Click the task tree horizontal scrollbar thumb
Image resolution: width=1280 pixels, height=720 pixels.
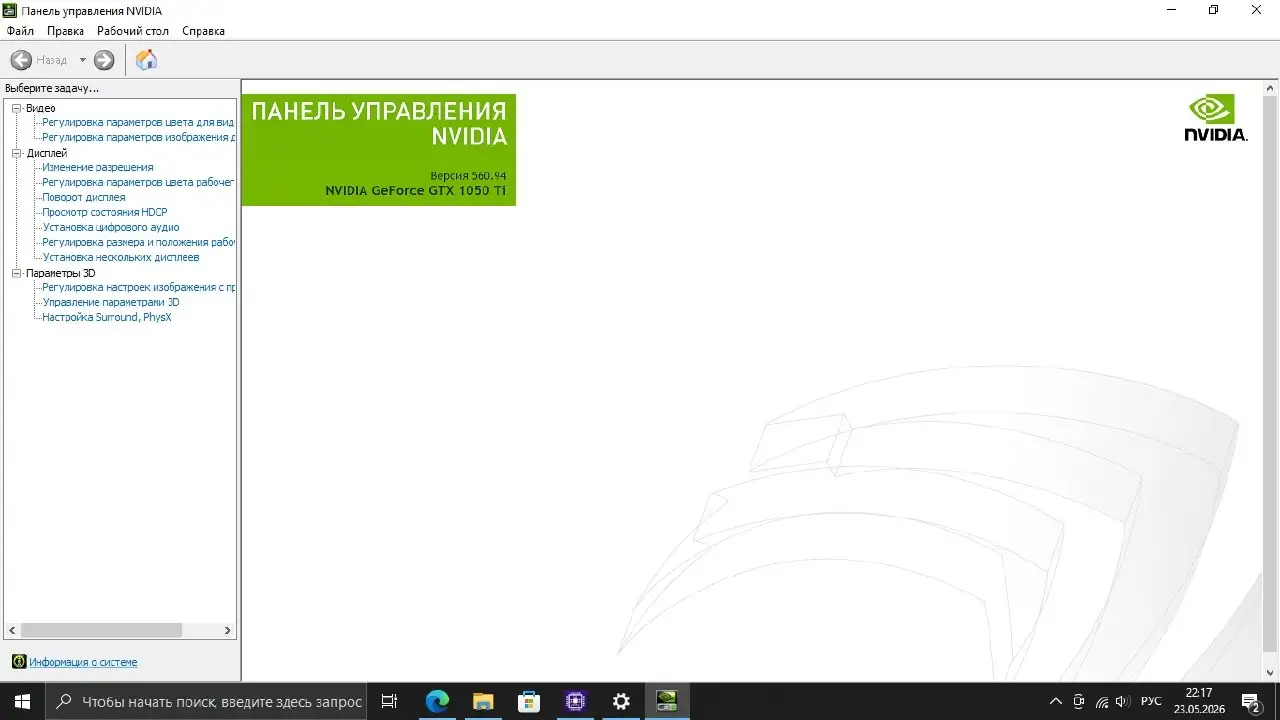pos(101,631)
